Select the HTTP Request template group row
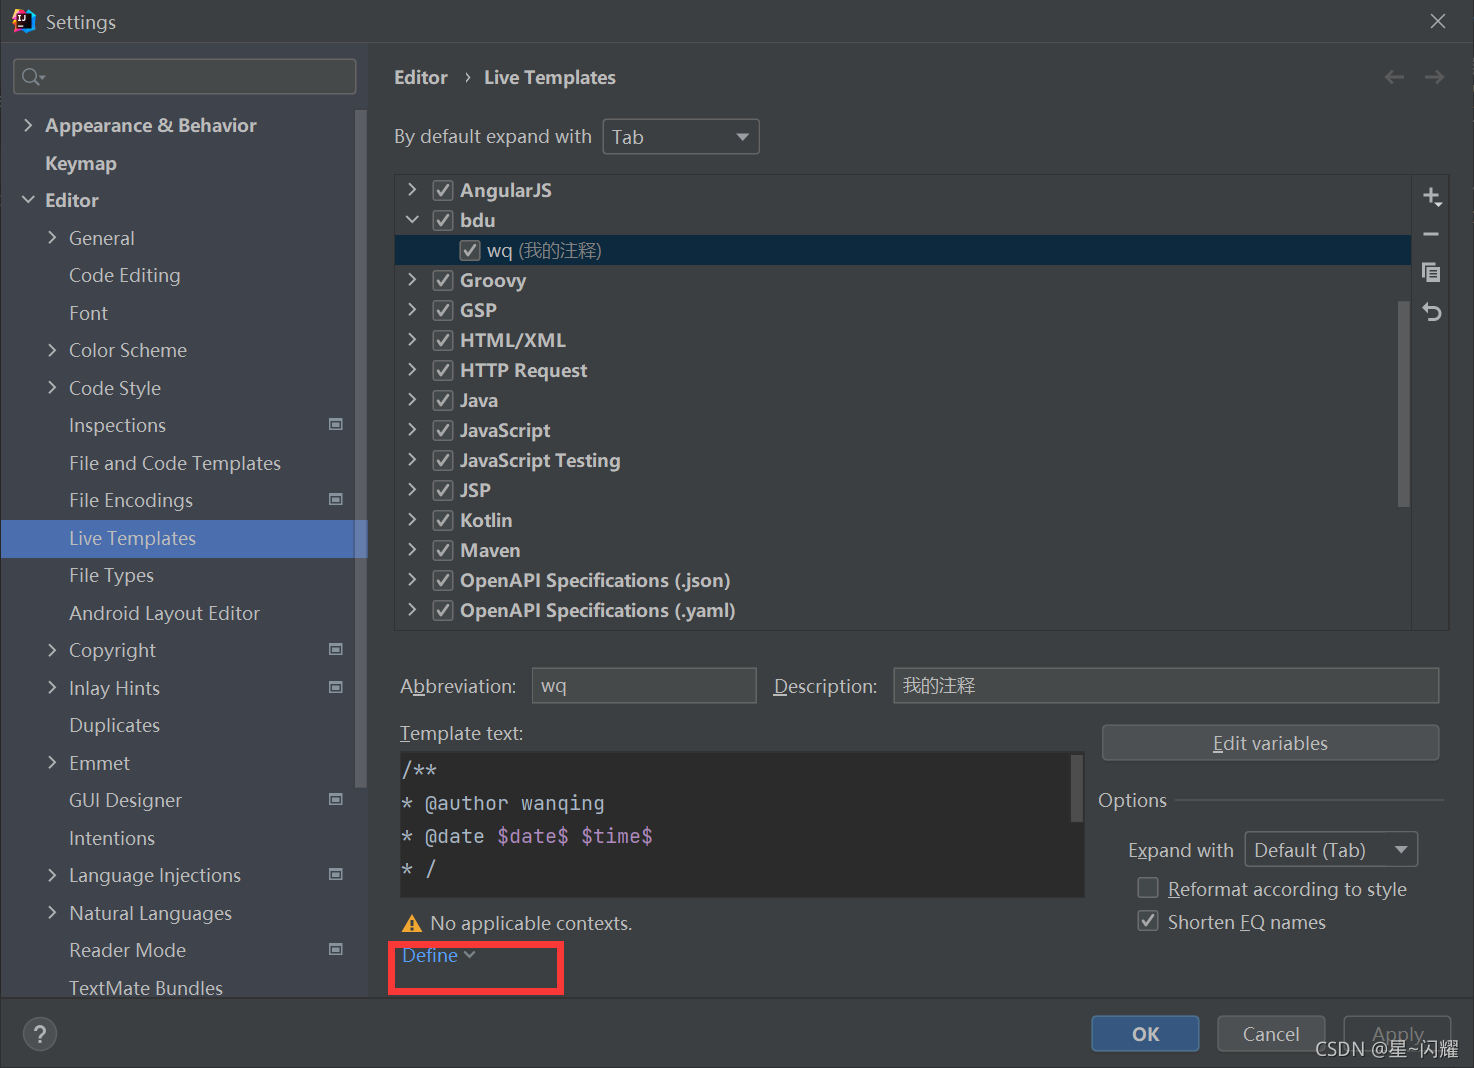This screenshot has height=1068, width=1474. pos(903,370)
